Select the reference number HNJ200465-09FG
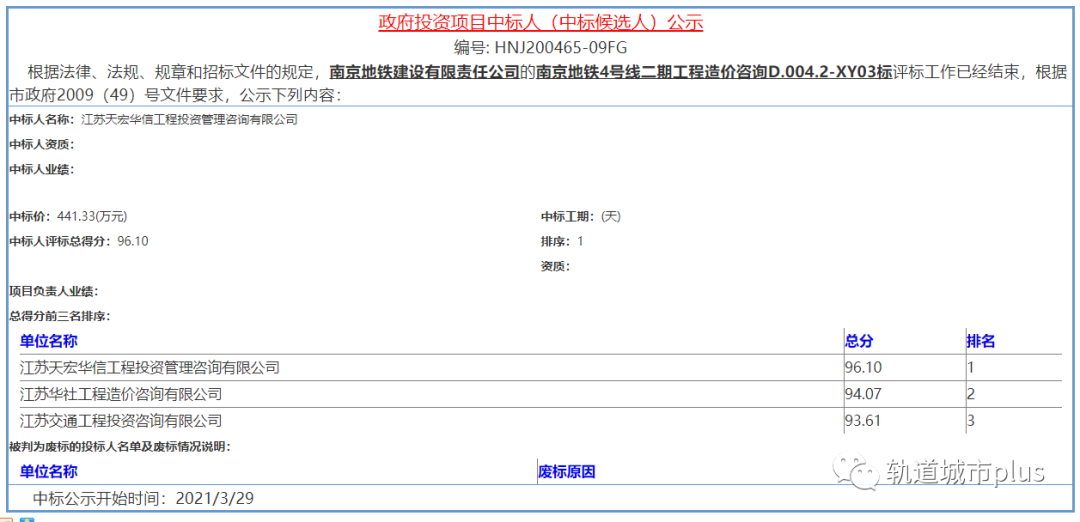 [561, 48]
